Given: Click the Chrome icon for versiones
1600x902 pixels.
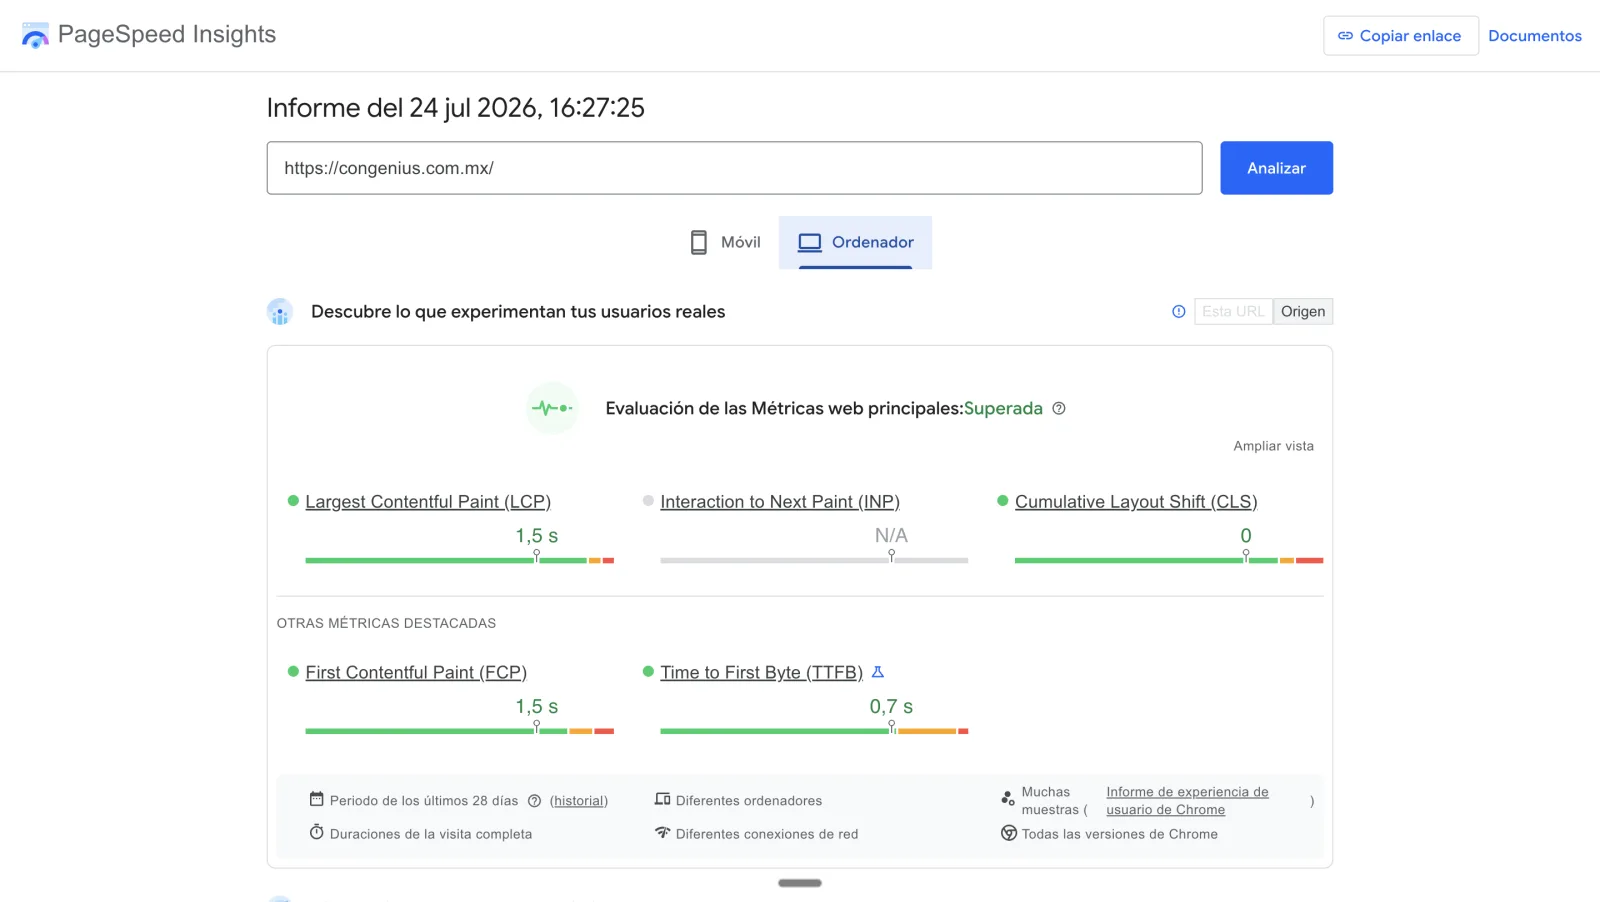Looking at the screenshot, I should pyautogui.click(x=1009, y=833).
